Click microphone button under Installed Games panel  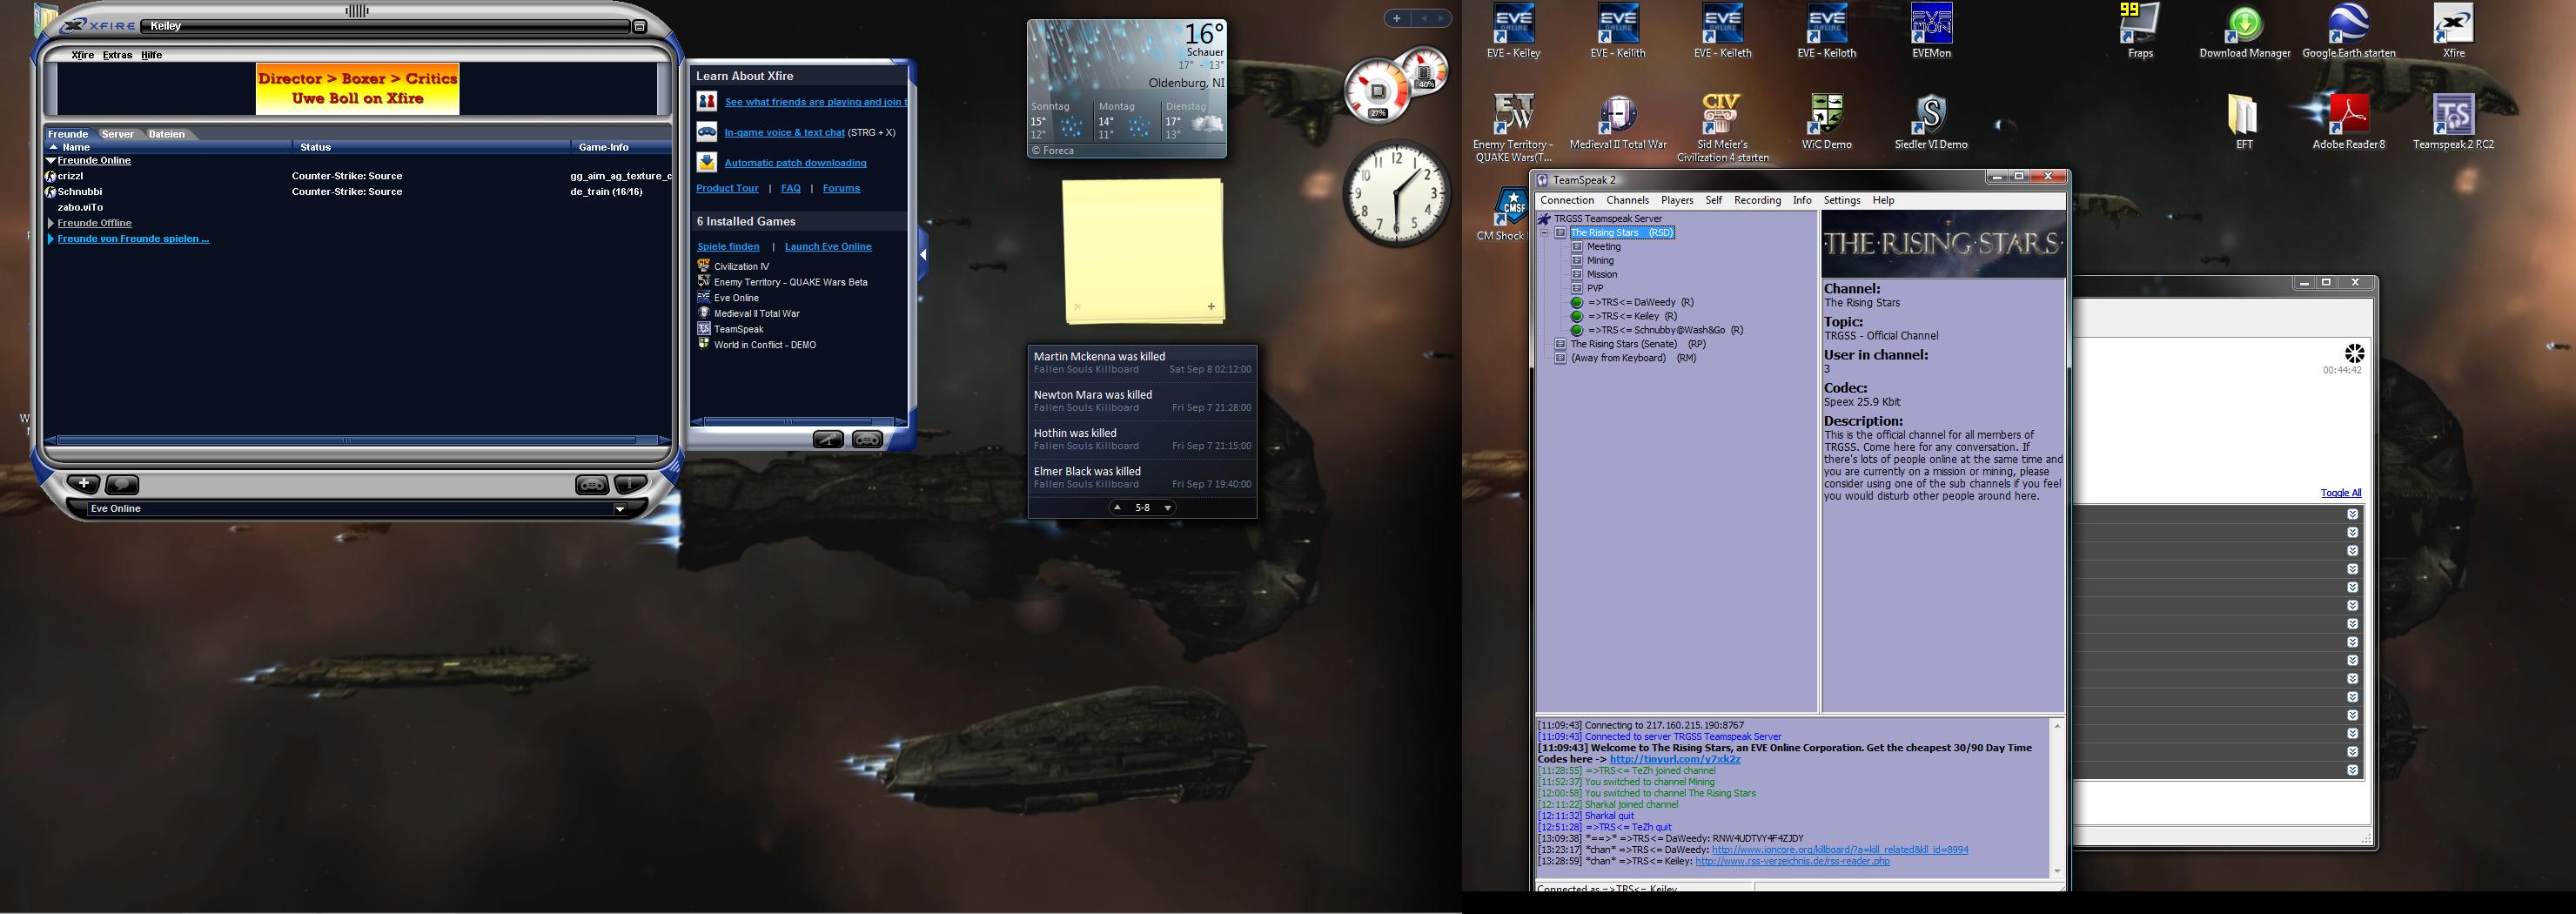click(x=828, y=439)
